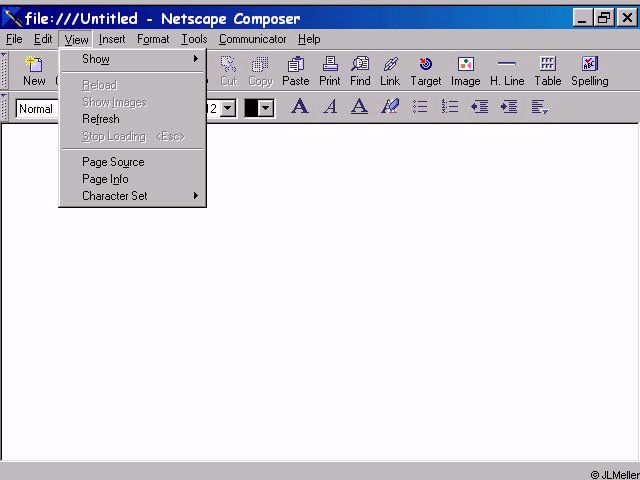This screenshot has width=640, height=480.
Task: Open the Format menu
Action: [153, 39]
